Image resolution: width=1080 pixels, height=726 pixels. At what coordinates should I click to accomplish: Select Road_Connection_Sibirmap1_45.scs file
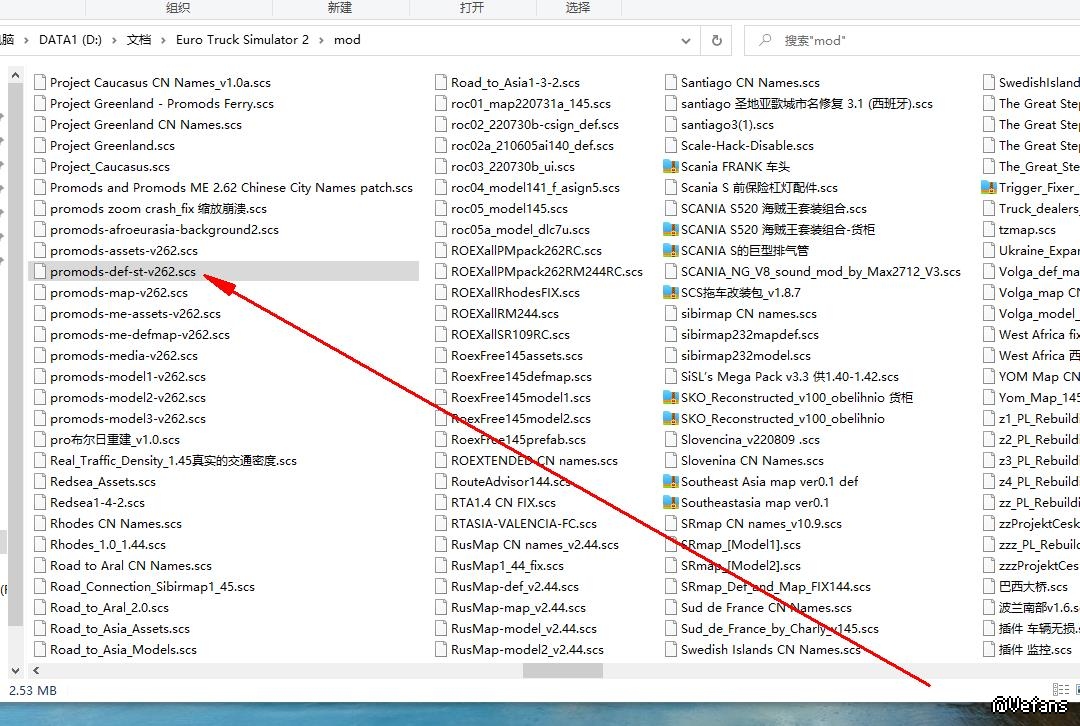152,587
